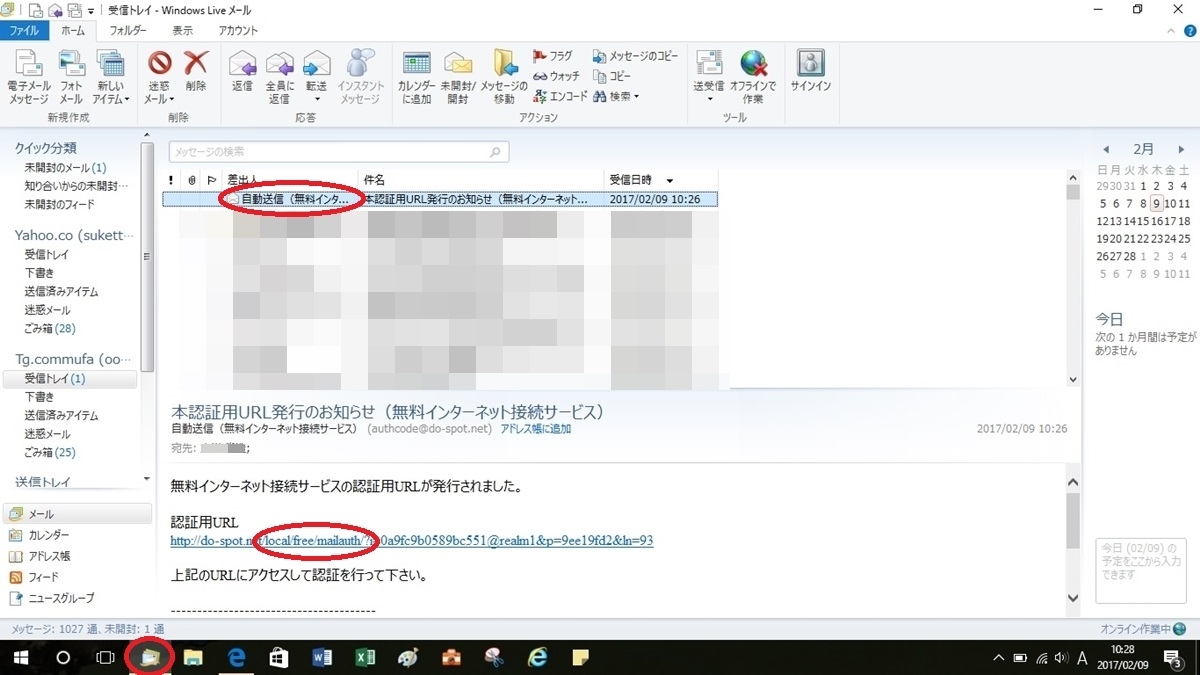
Task: Select 未開封のメール (1) quick view
Action: 65,168
